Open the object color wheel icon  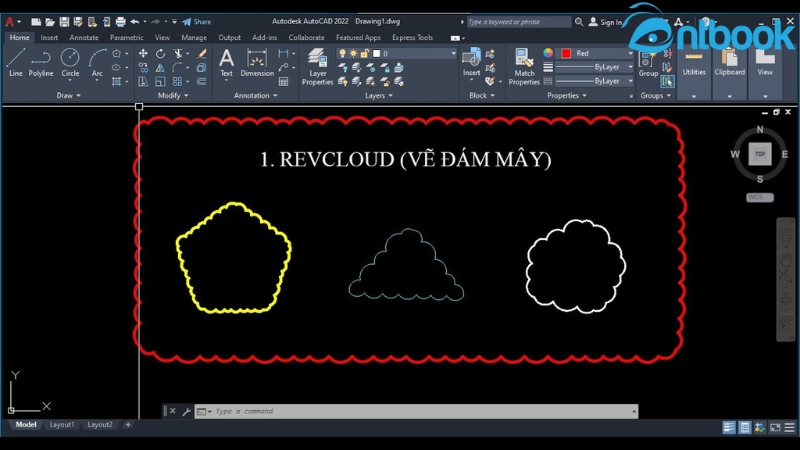[548, 53]
